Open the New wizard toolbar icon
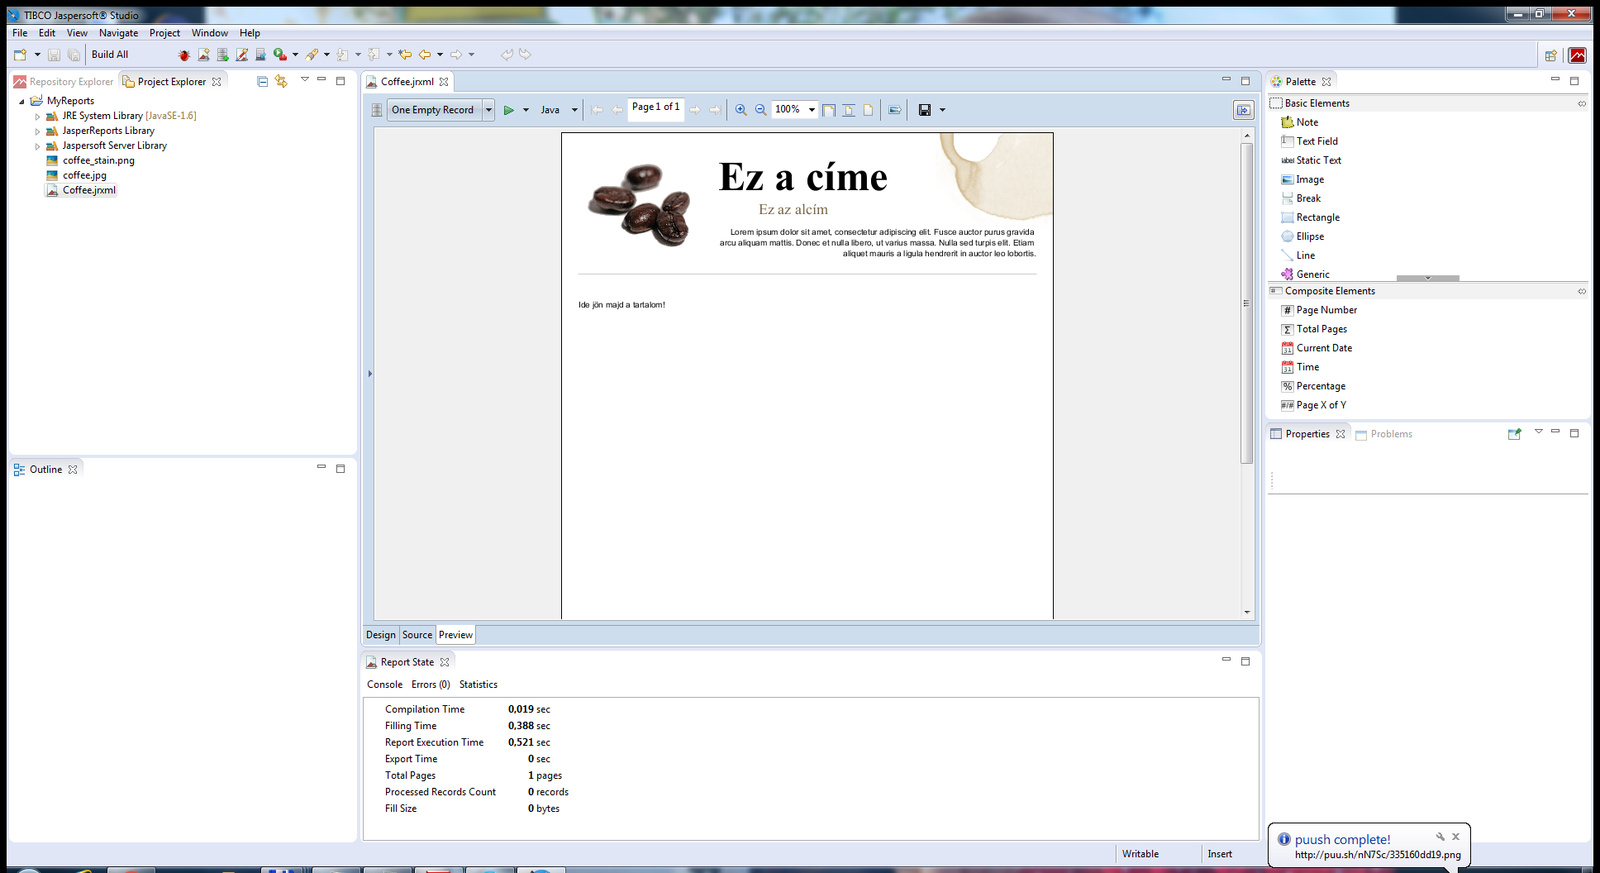Image resolution: width=1600 pixels, height=873 pixels. [20, 54]
